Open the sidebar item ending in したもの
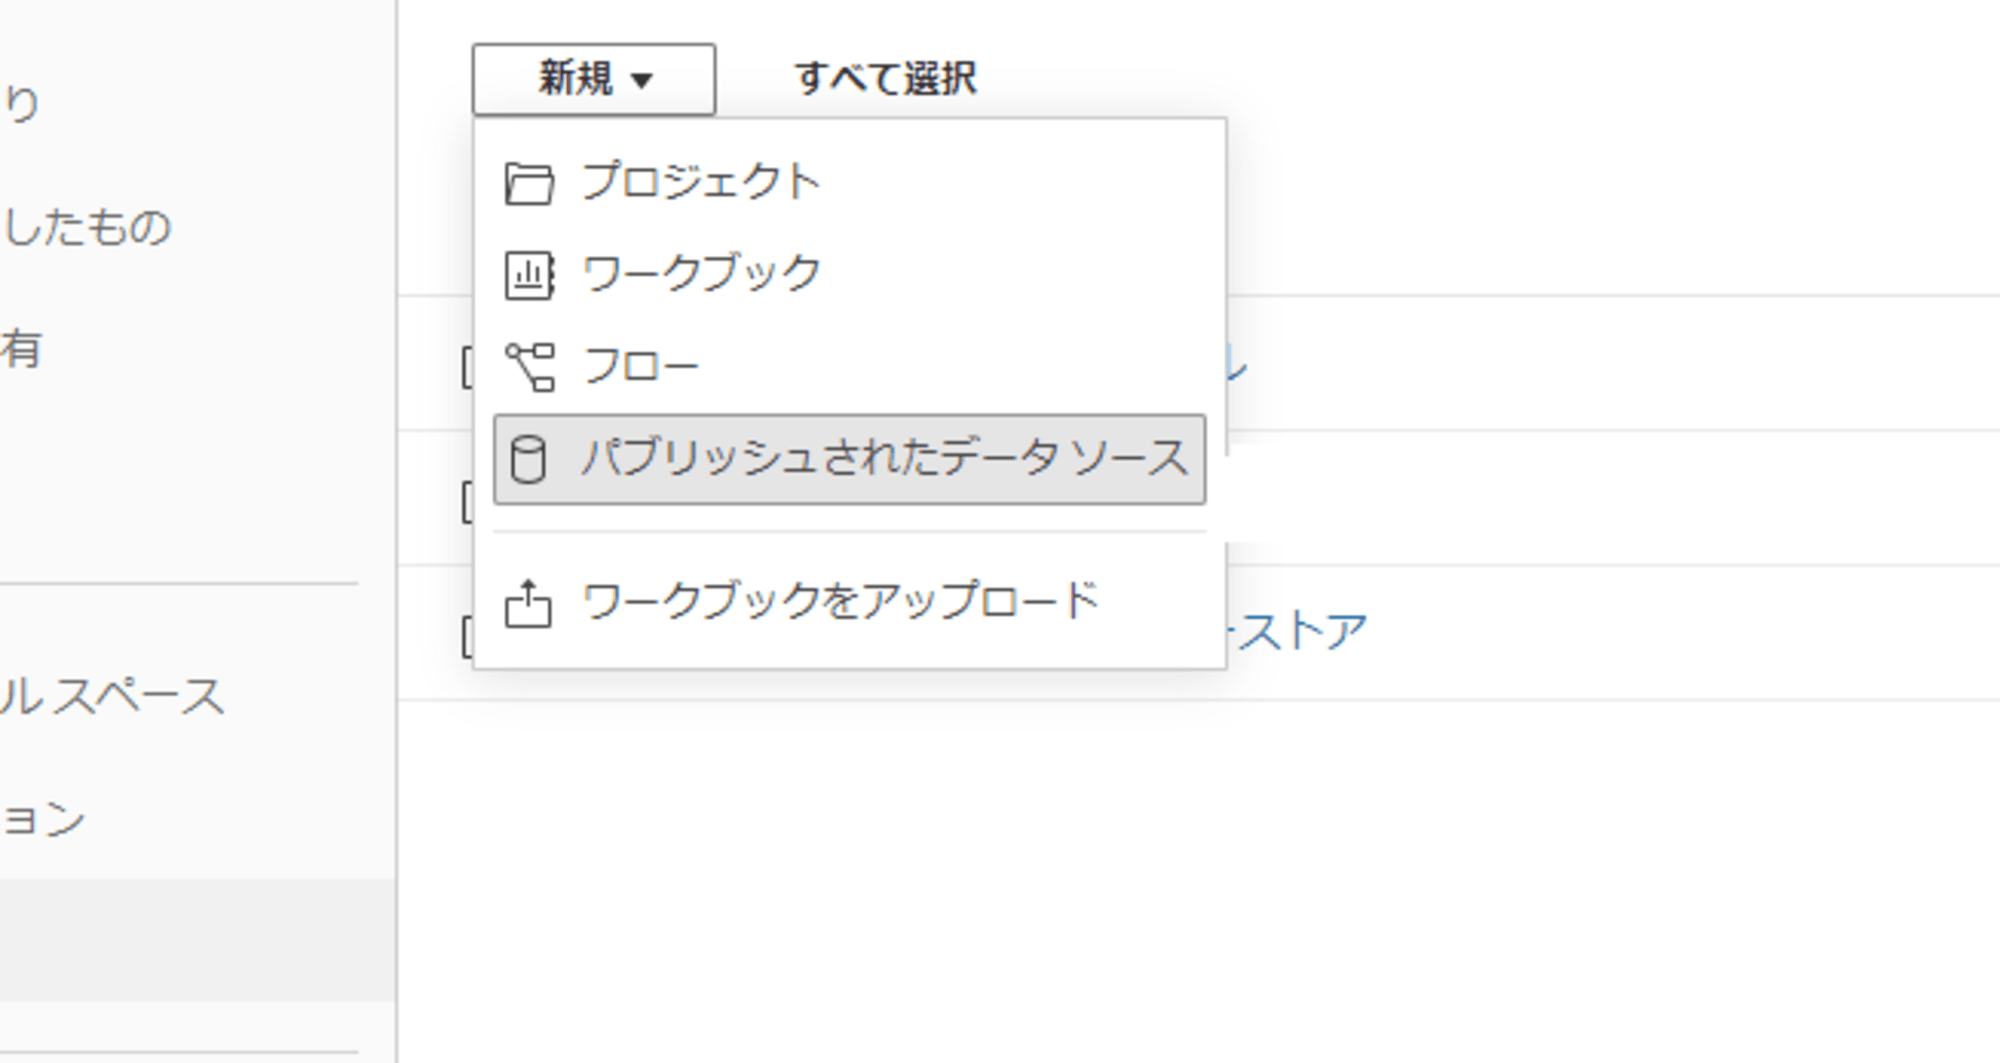This screenshot has height=1063, width=2000. click(87, 227)
